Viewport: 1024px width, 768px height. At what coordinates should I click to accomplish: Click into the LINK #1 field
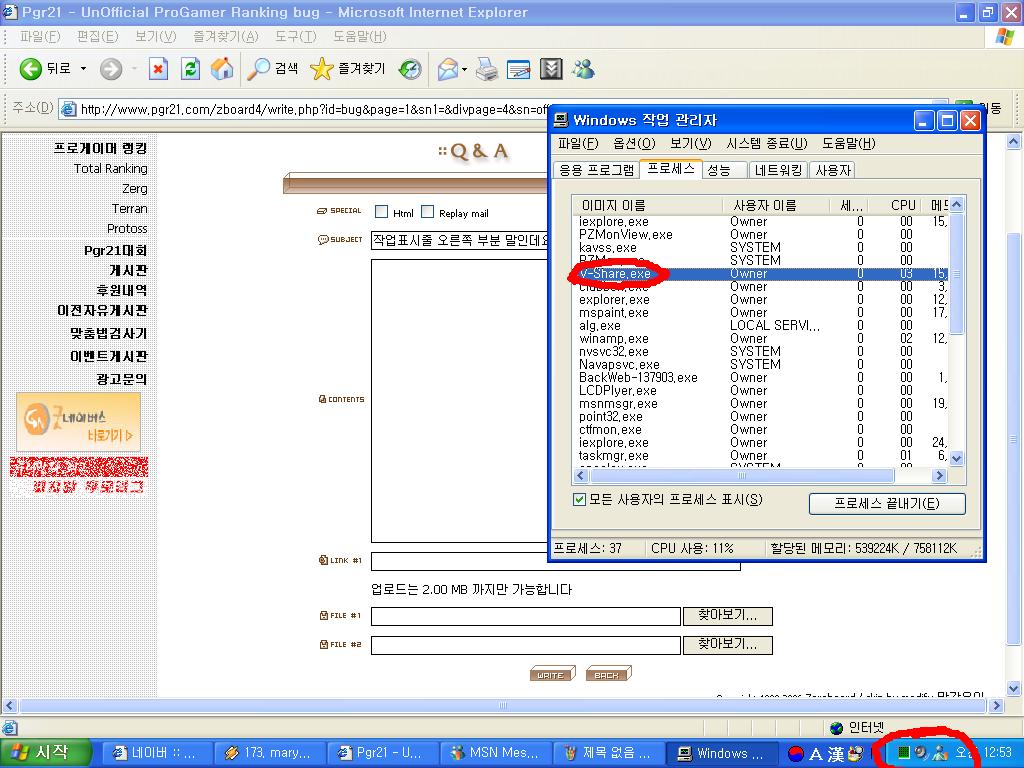[556, 562]
